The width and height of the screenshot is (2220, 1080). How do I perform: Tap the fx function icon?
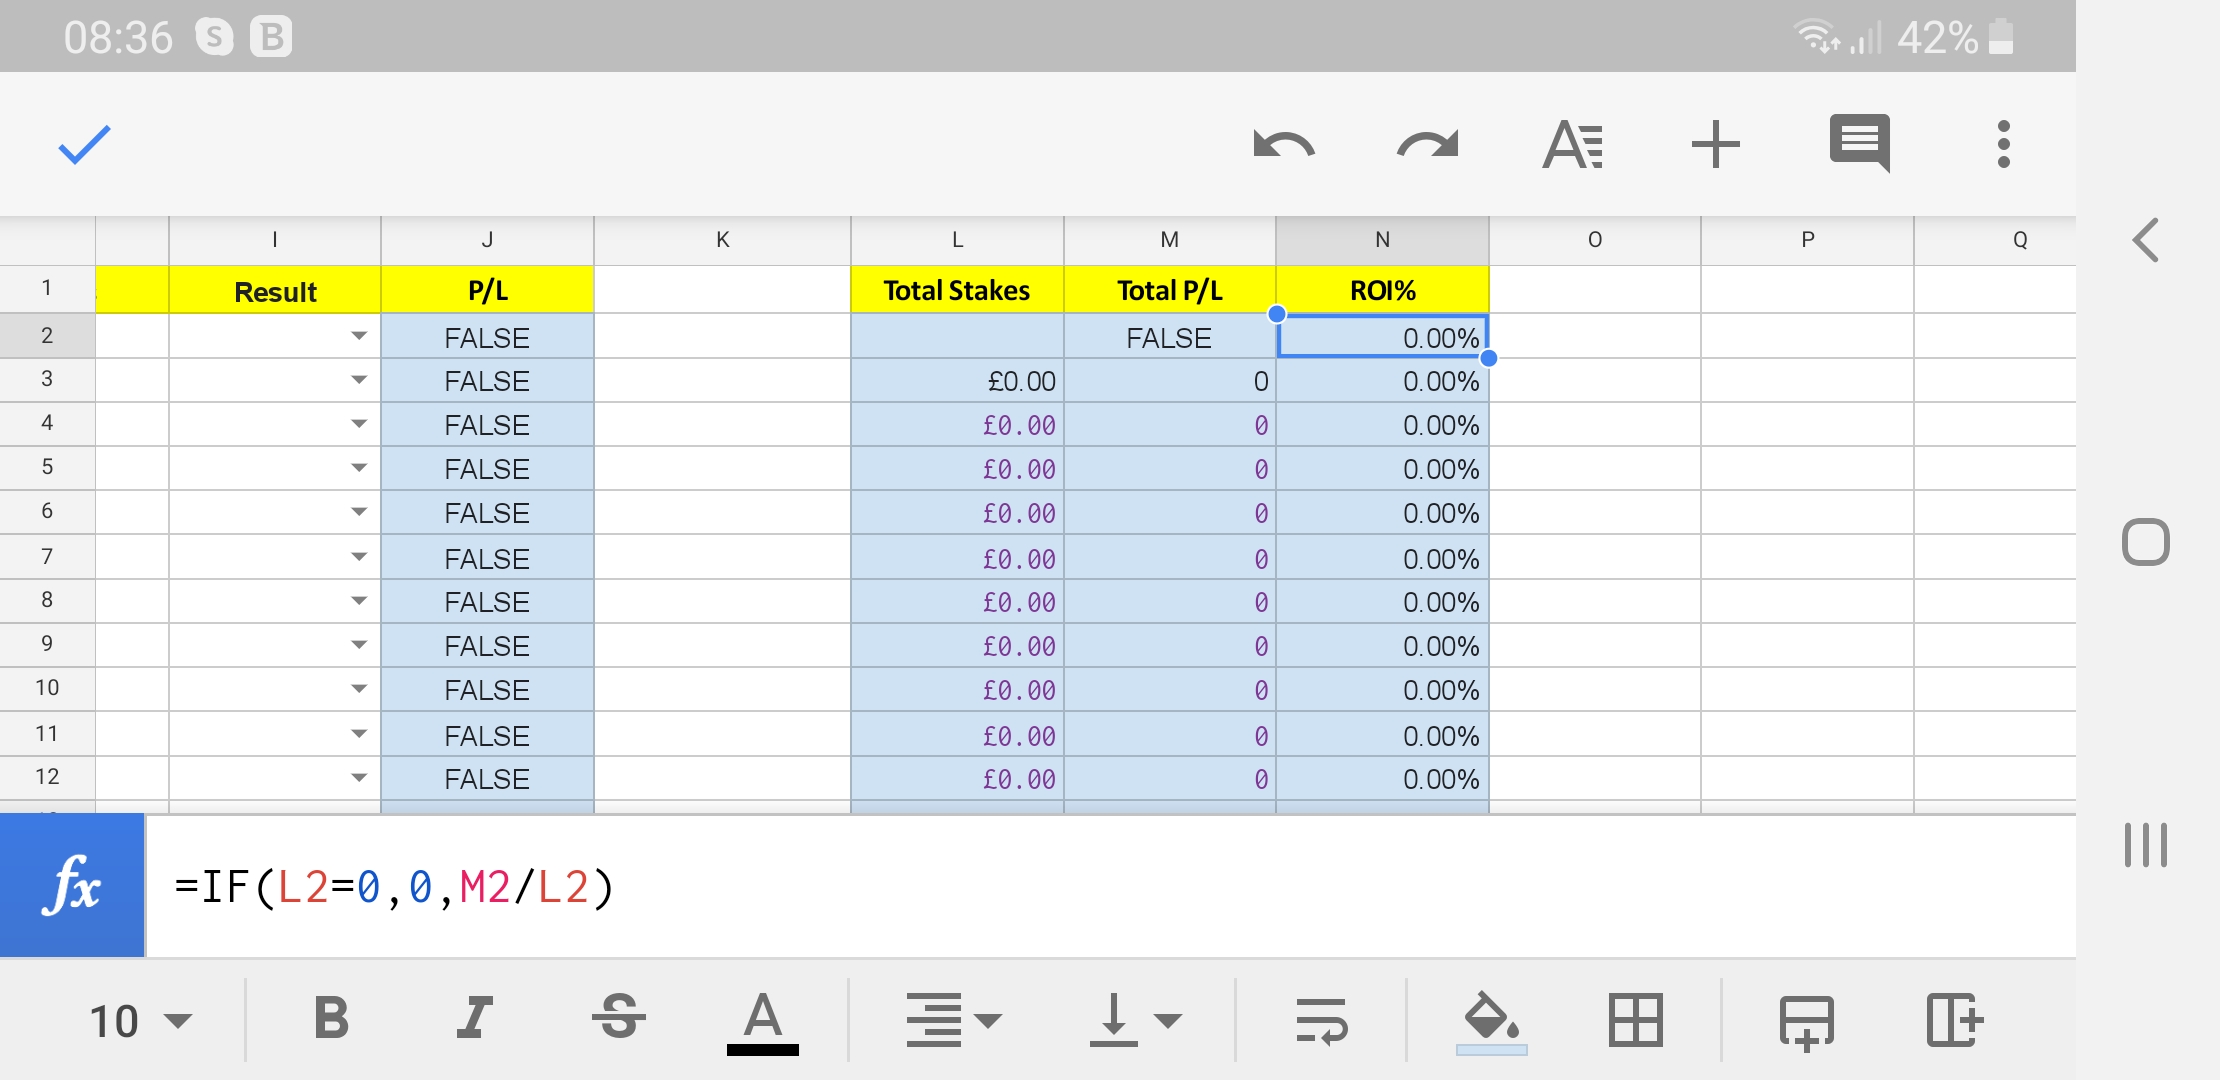coord(72,885)
